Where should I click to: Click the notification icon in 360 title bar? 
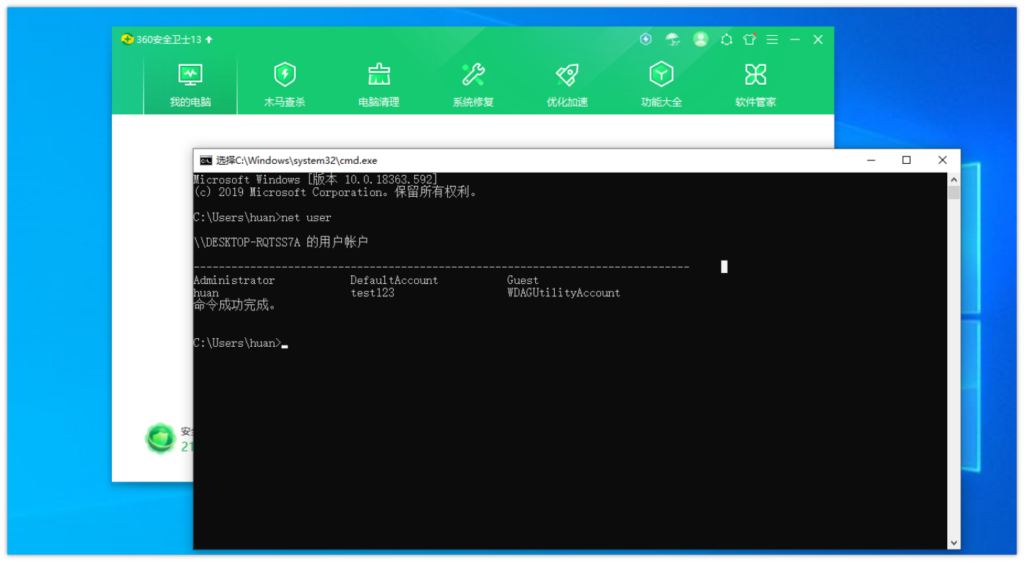[726, 40]
